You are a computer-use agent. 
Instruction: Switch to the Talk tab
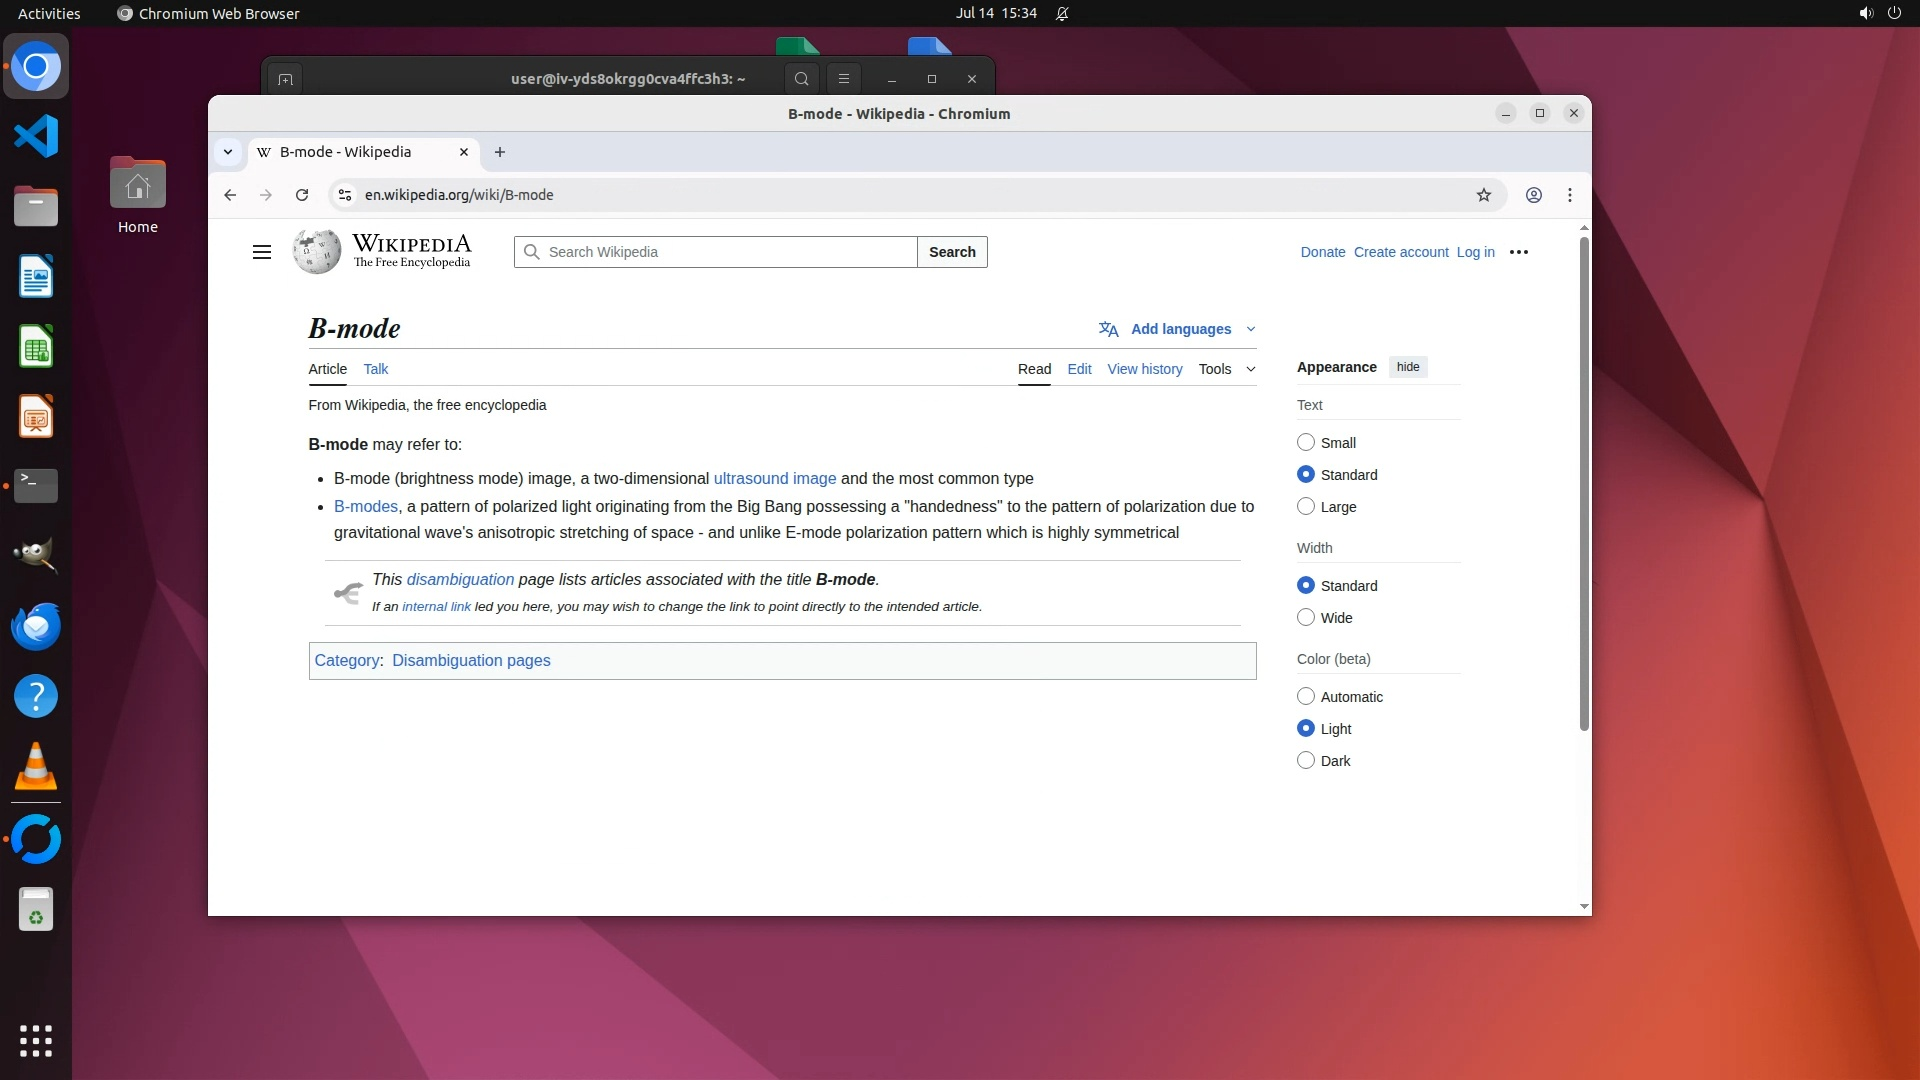[376, 369]
